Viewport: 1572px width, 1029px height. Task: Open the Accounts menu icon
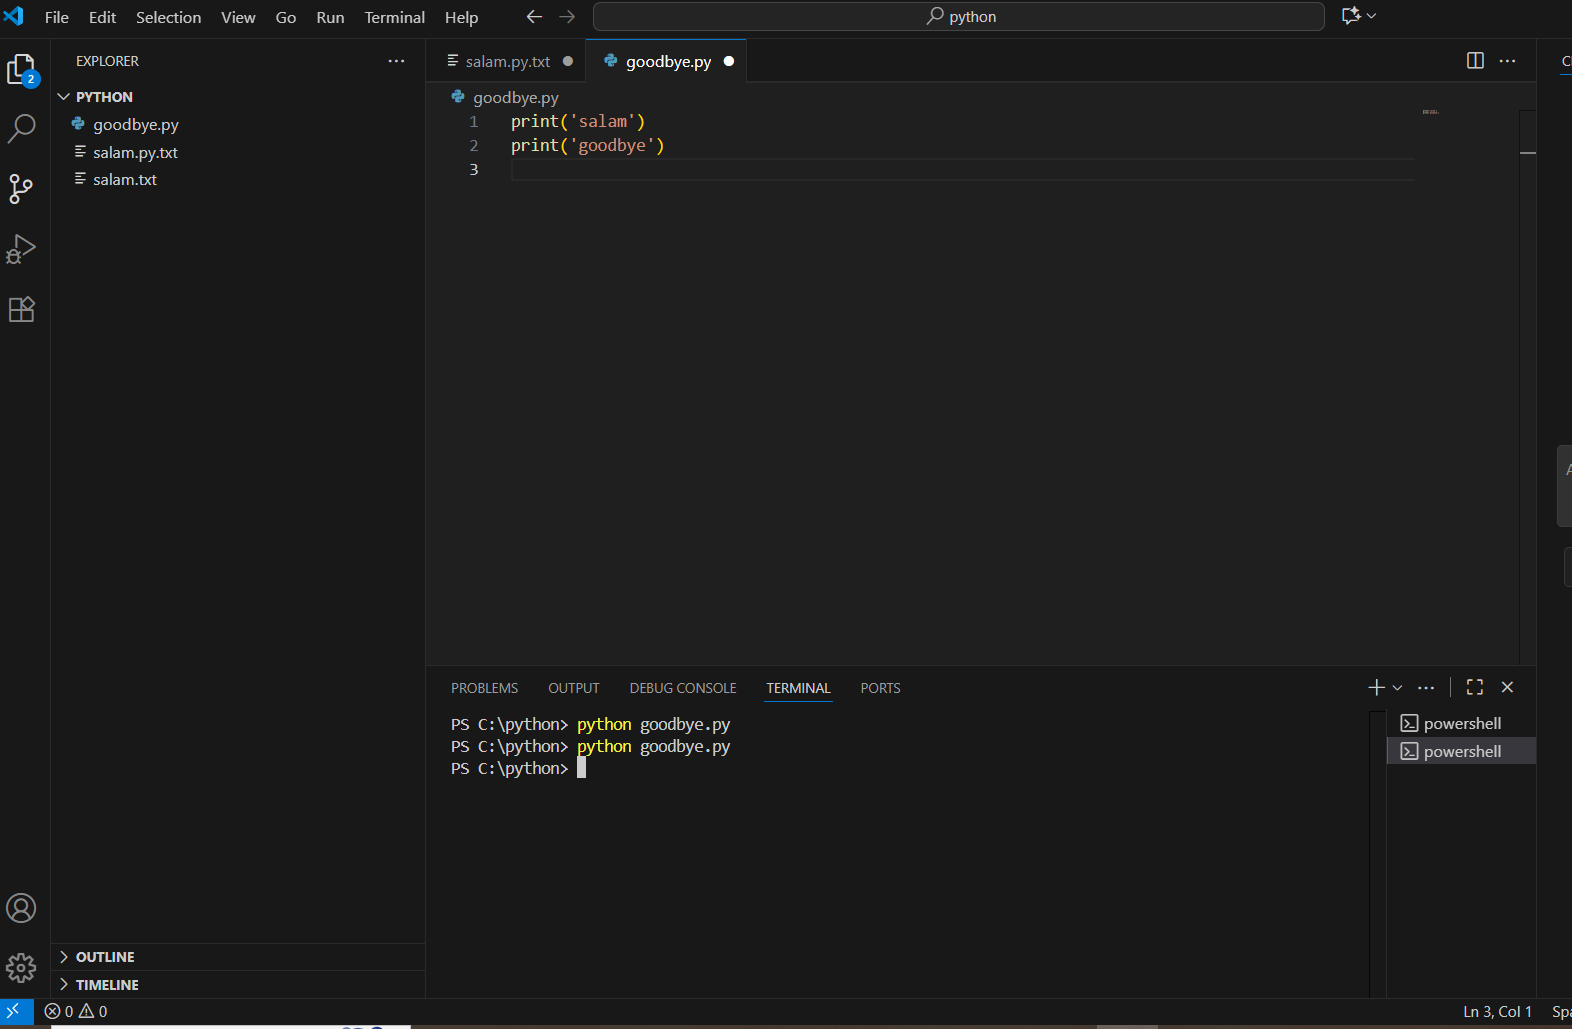[21, 908]
